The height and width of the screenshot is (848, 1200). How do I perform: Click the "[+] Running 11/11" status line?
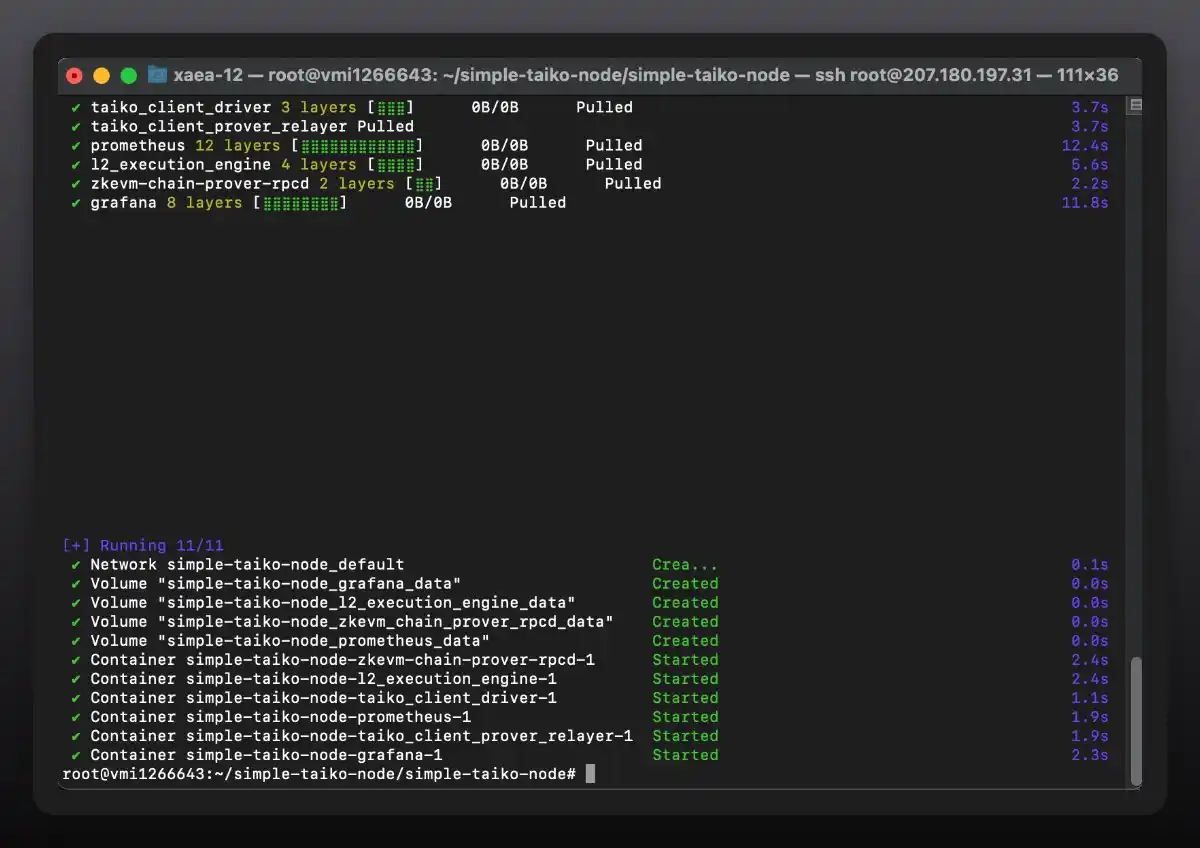tap(143, 546)
